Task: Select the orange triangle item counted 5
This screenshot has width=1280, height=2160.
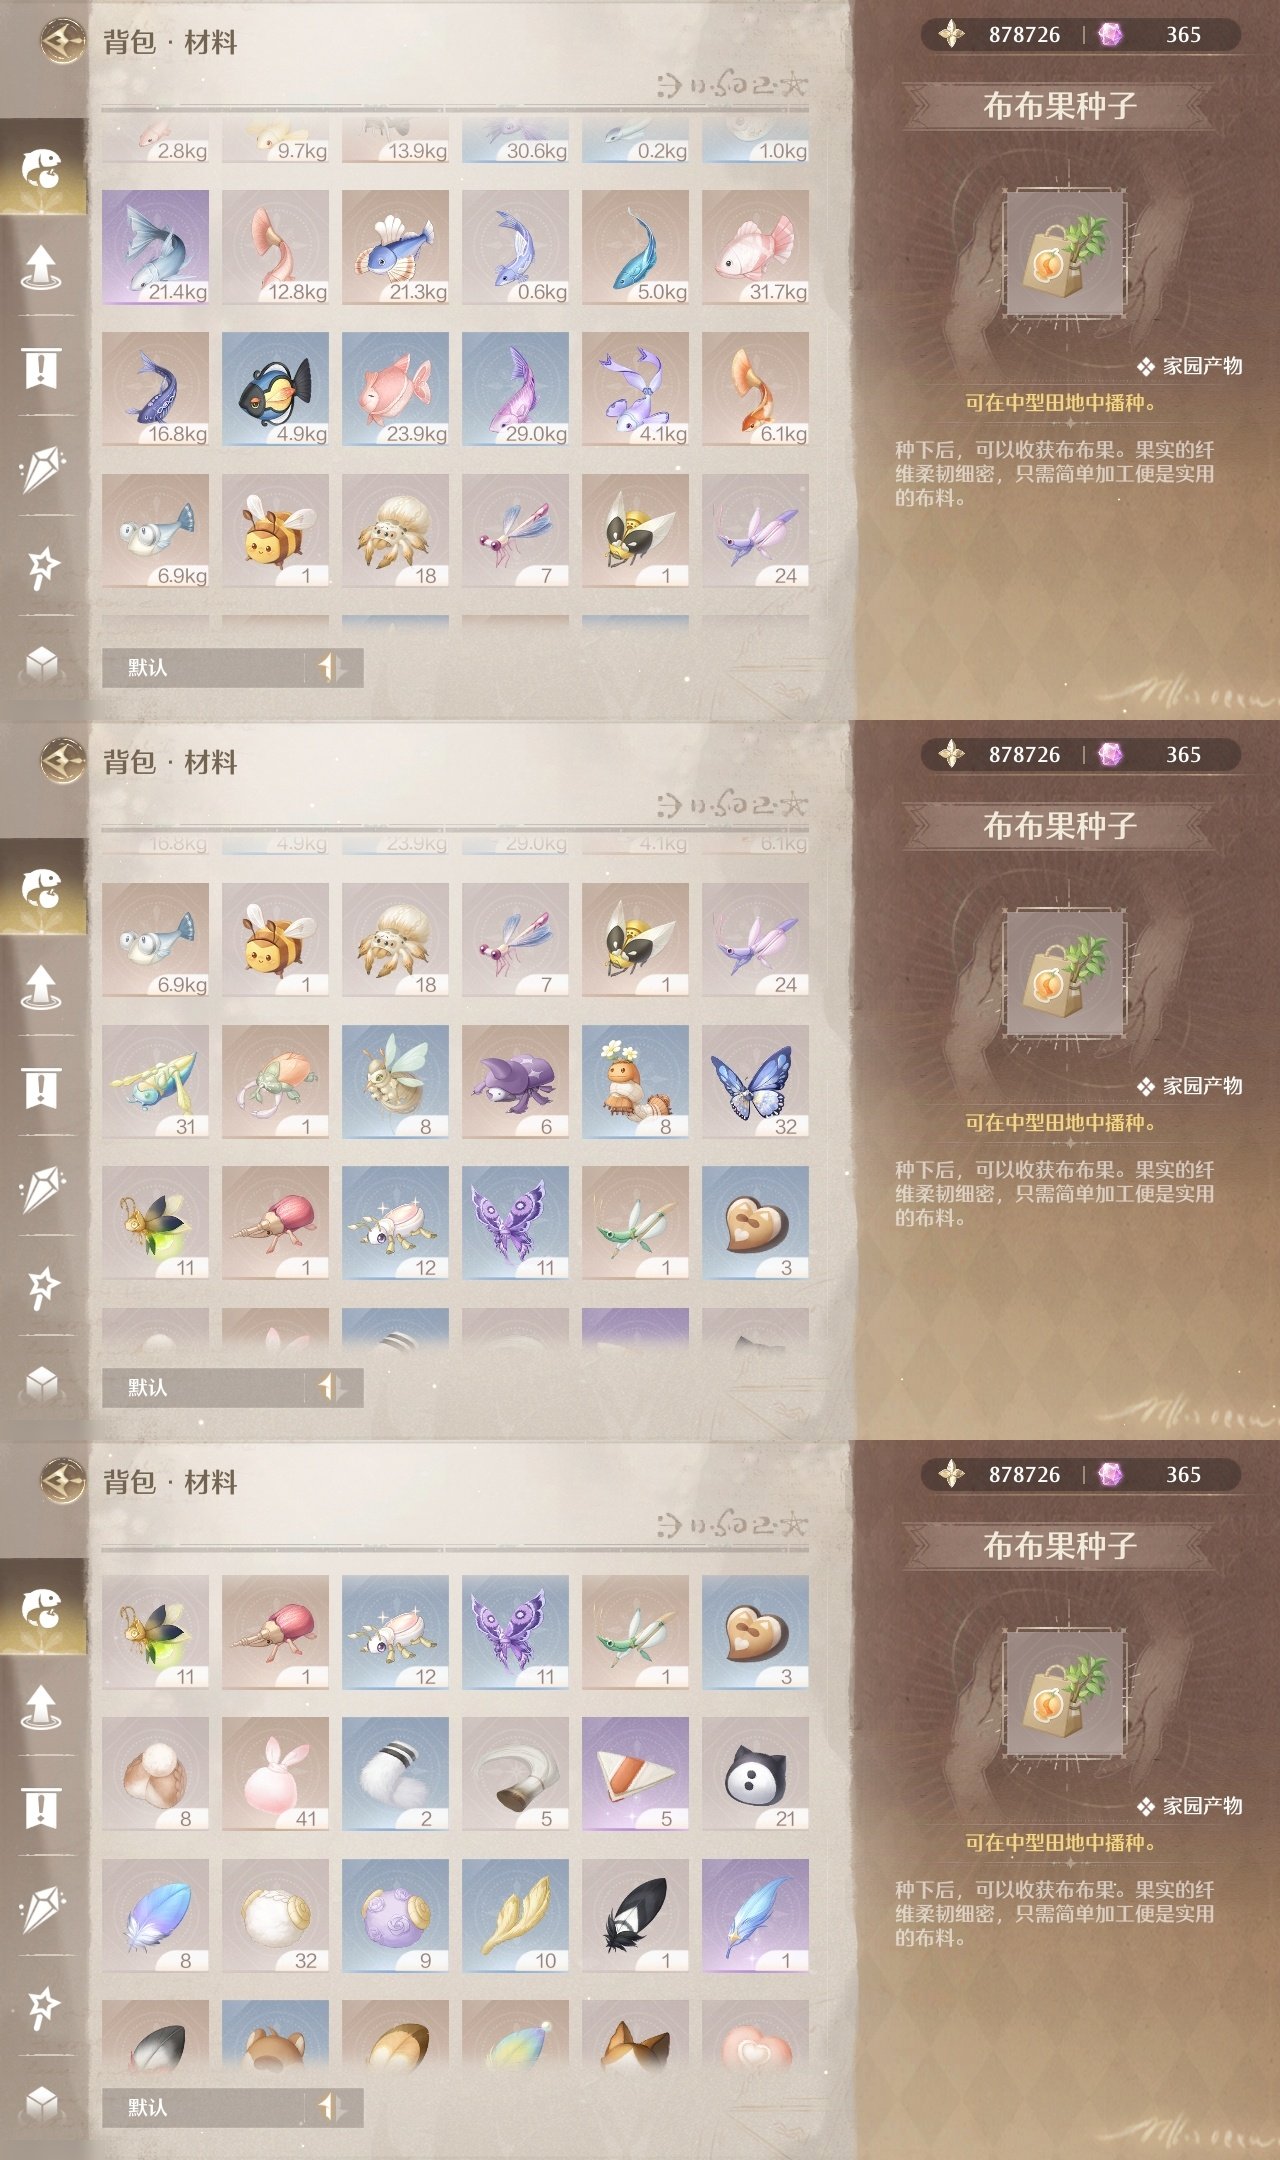Action: (x=635, y=1774)
